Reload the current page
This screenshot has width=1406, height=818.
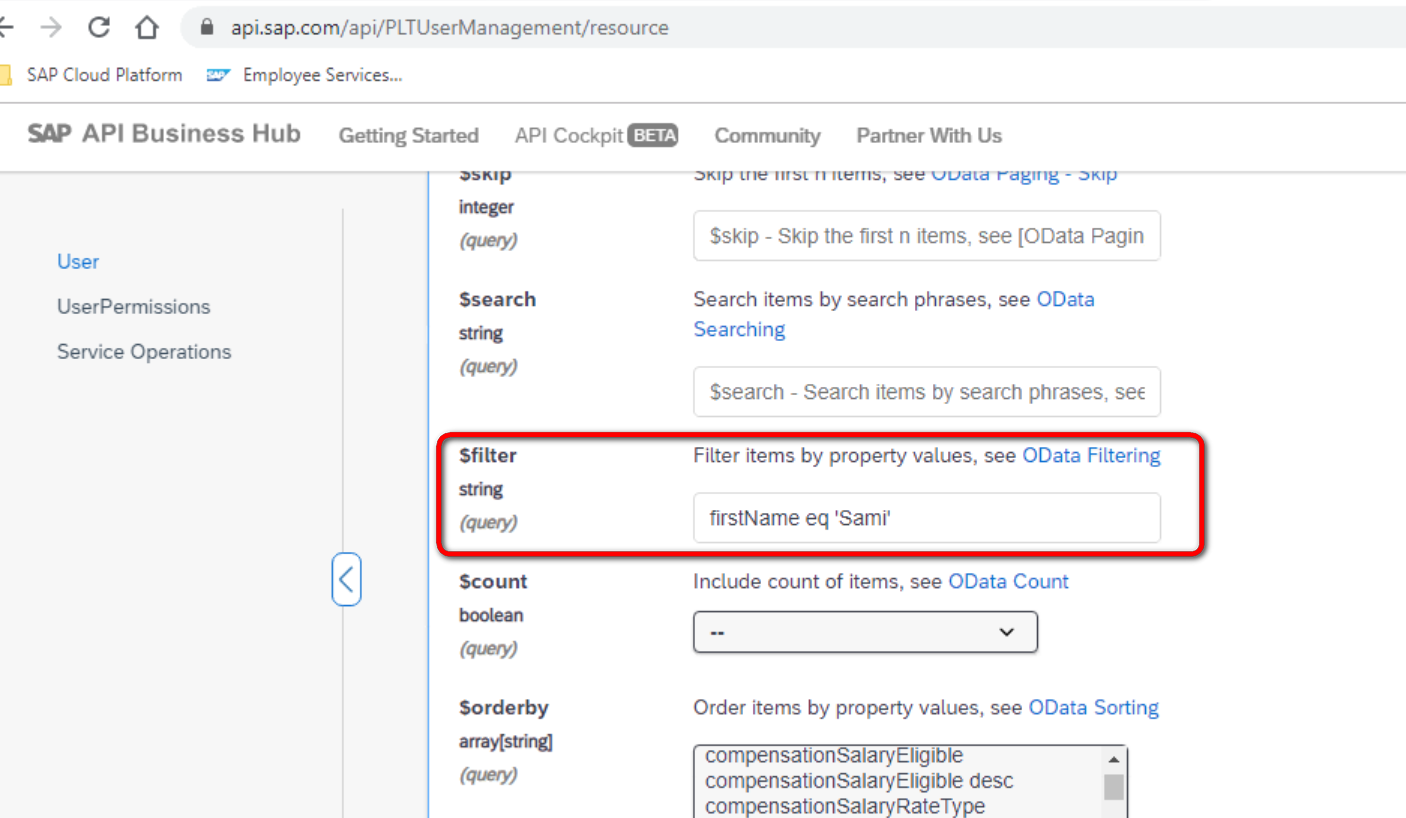tap(98, 27)
